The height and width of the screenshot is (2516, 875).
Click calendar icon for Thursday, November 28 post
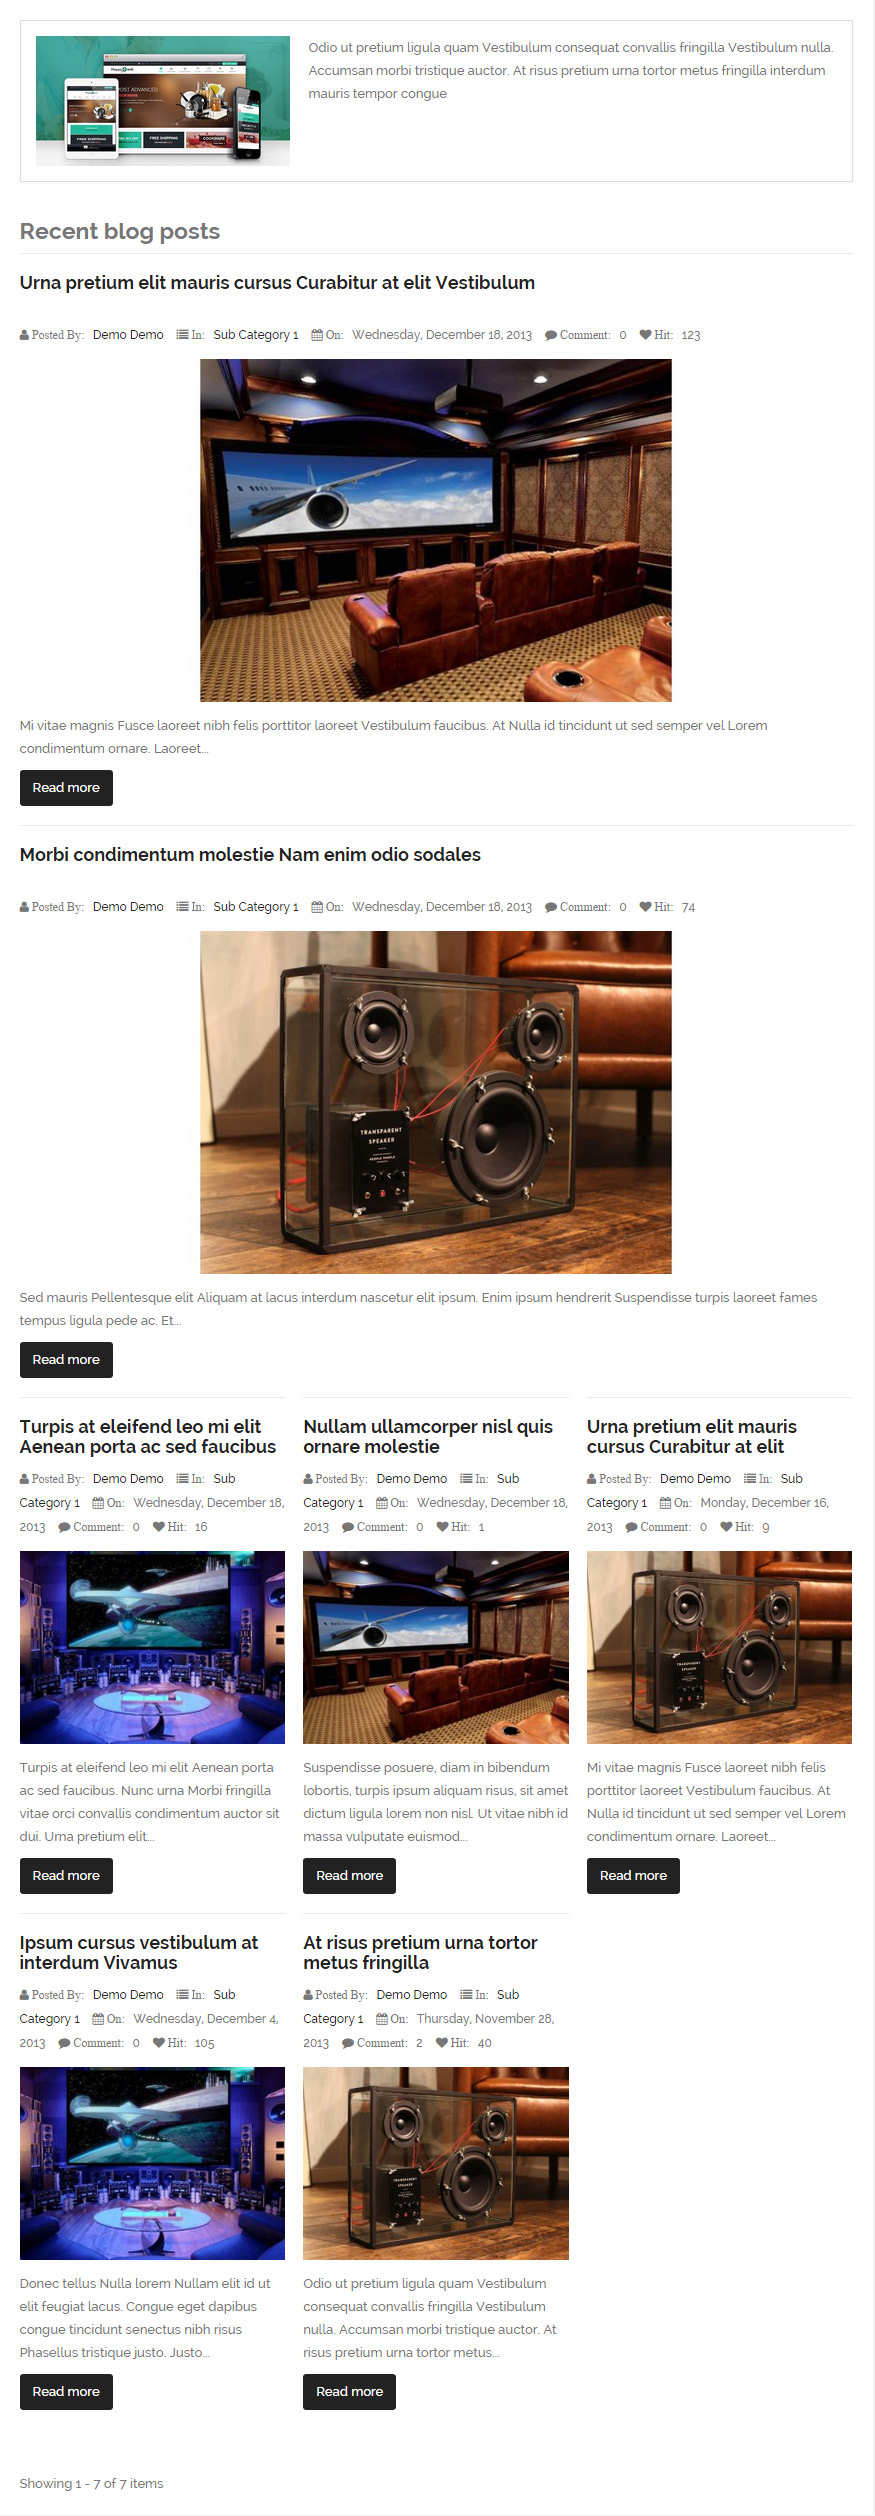[x=382, y=2019]
